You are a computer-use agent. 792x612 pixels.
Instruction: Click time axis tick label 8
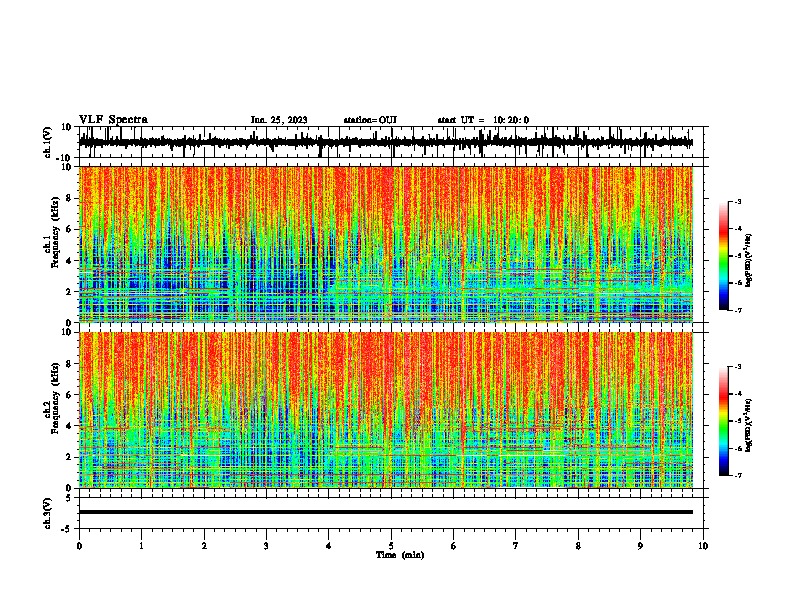click(578, 546)
